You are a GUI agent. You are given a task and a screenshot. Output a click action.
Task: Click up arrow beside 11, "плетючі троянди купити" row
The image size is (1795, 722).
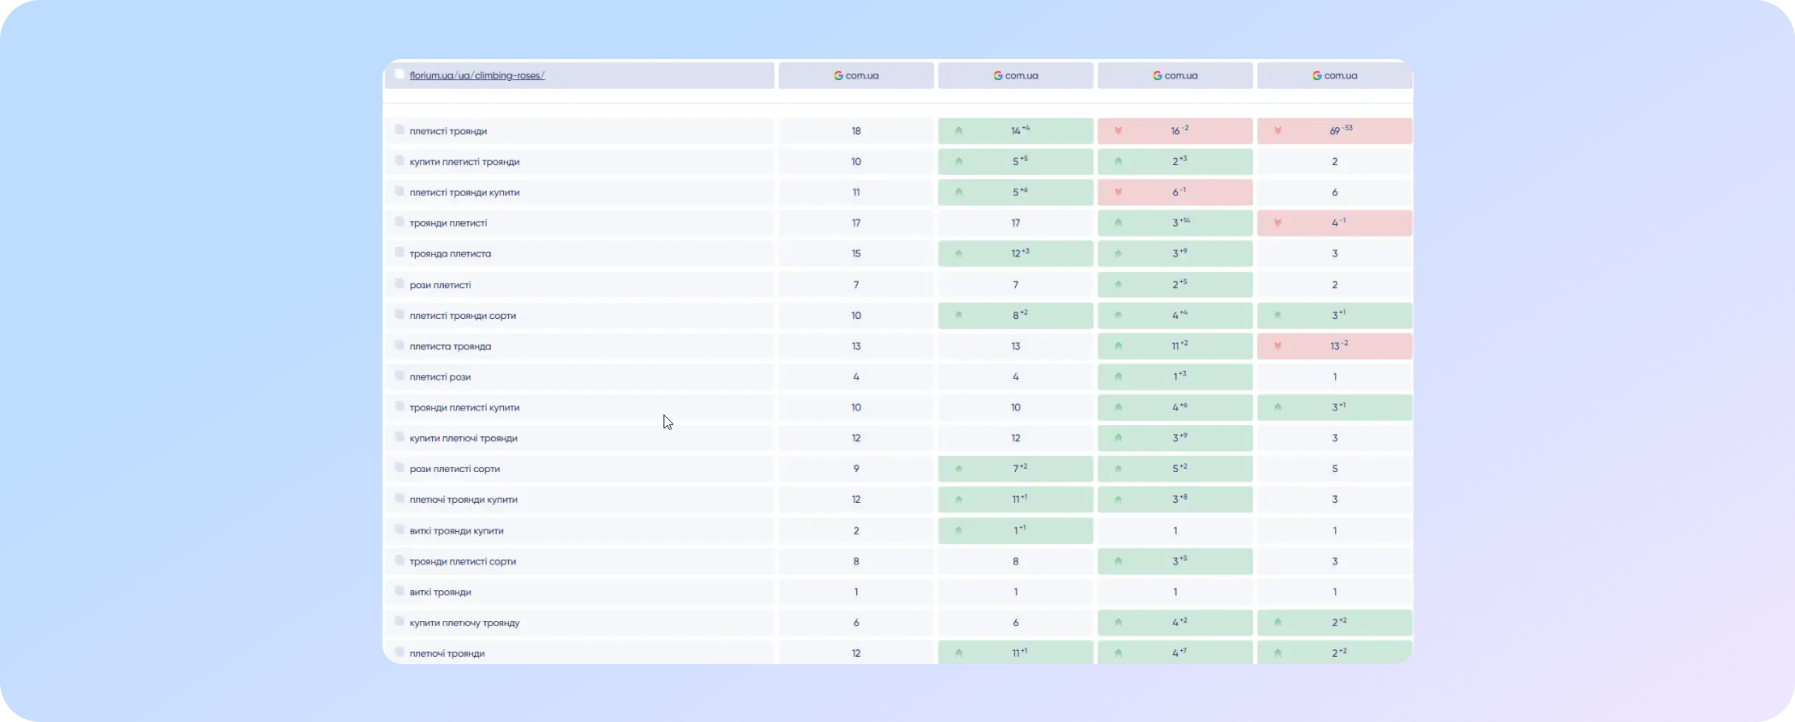959,500
